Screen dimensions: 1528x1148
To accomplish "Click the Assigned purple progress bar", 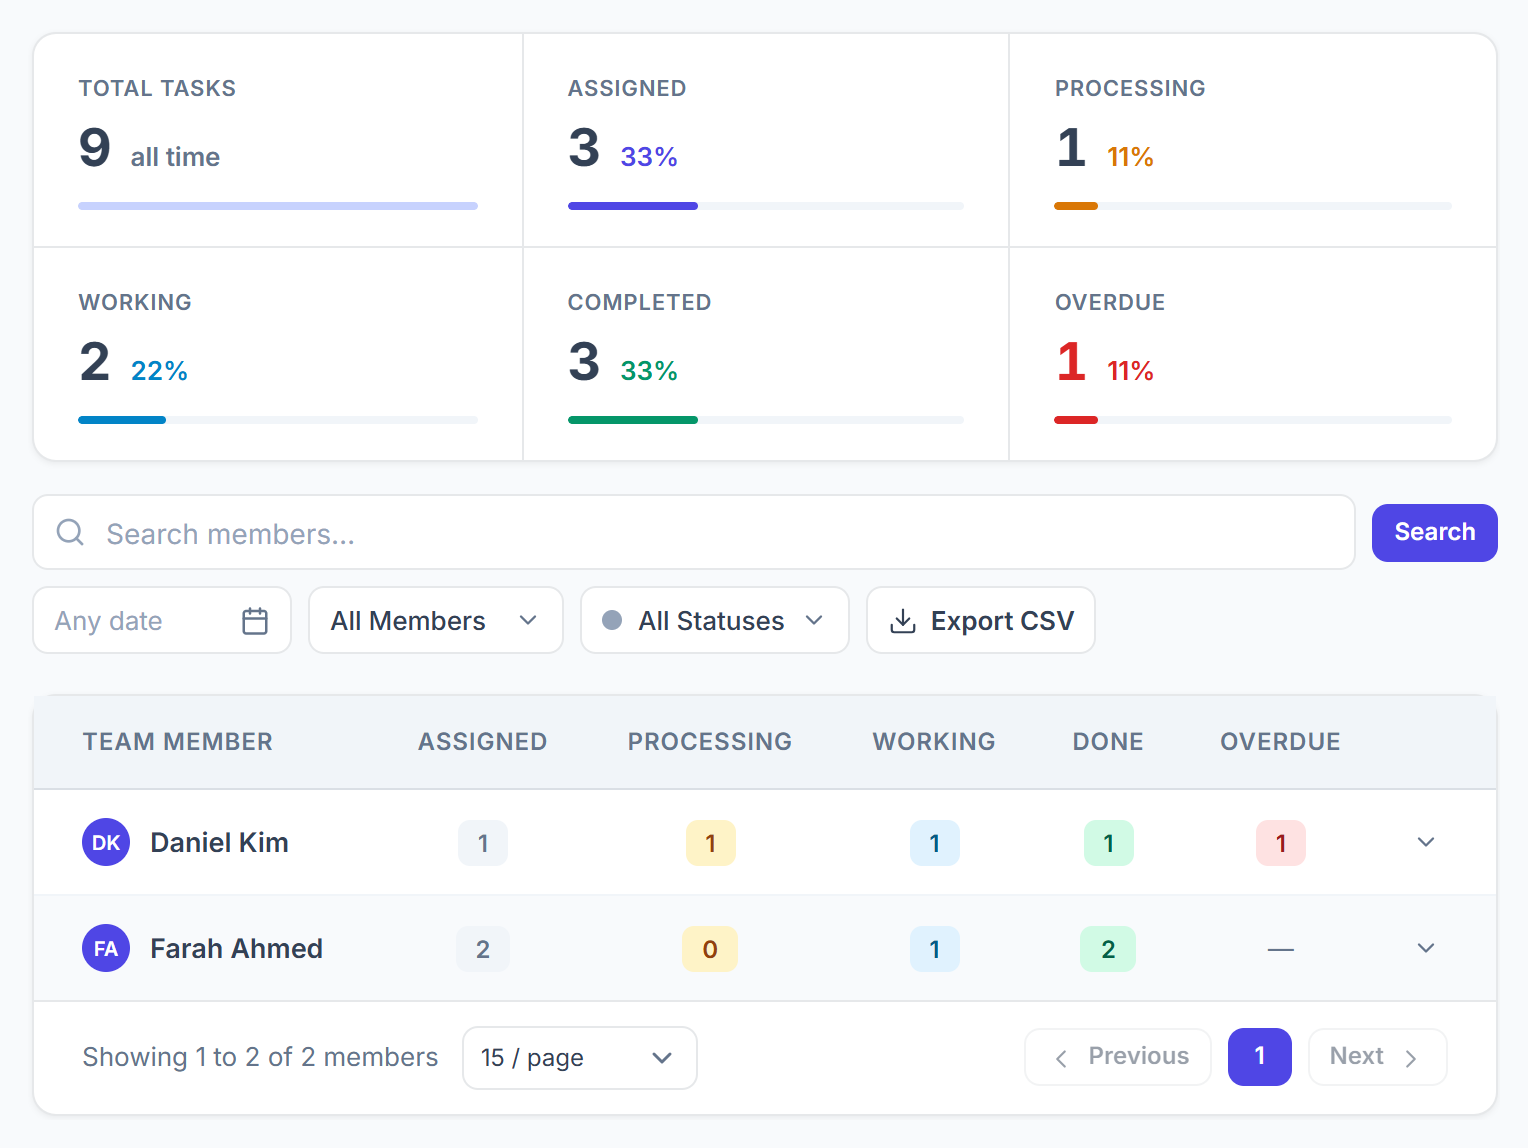I will click(633, 206).
